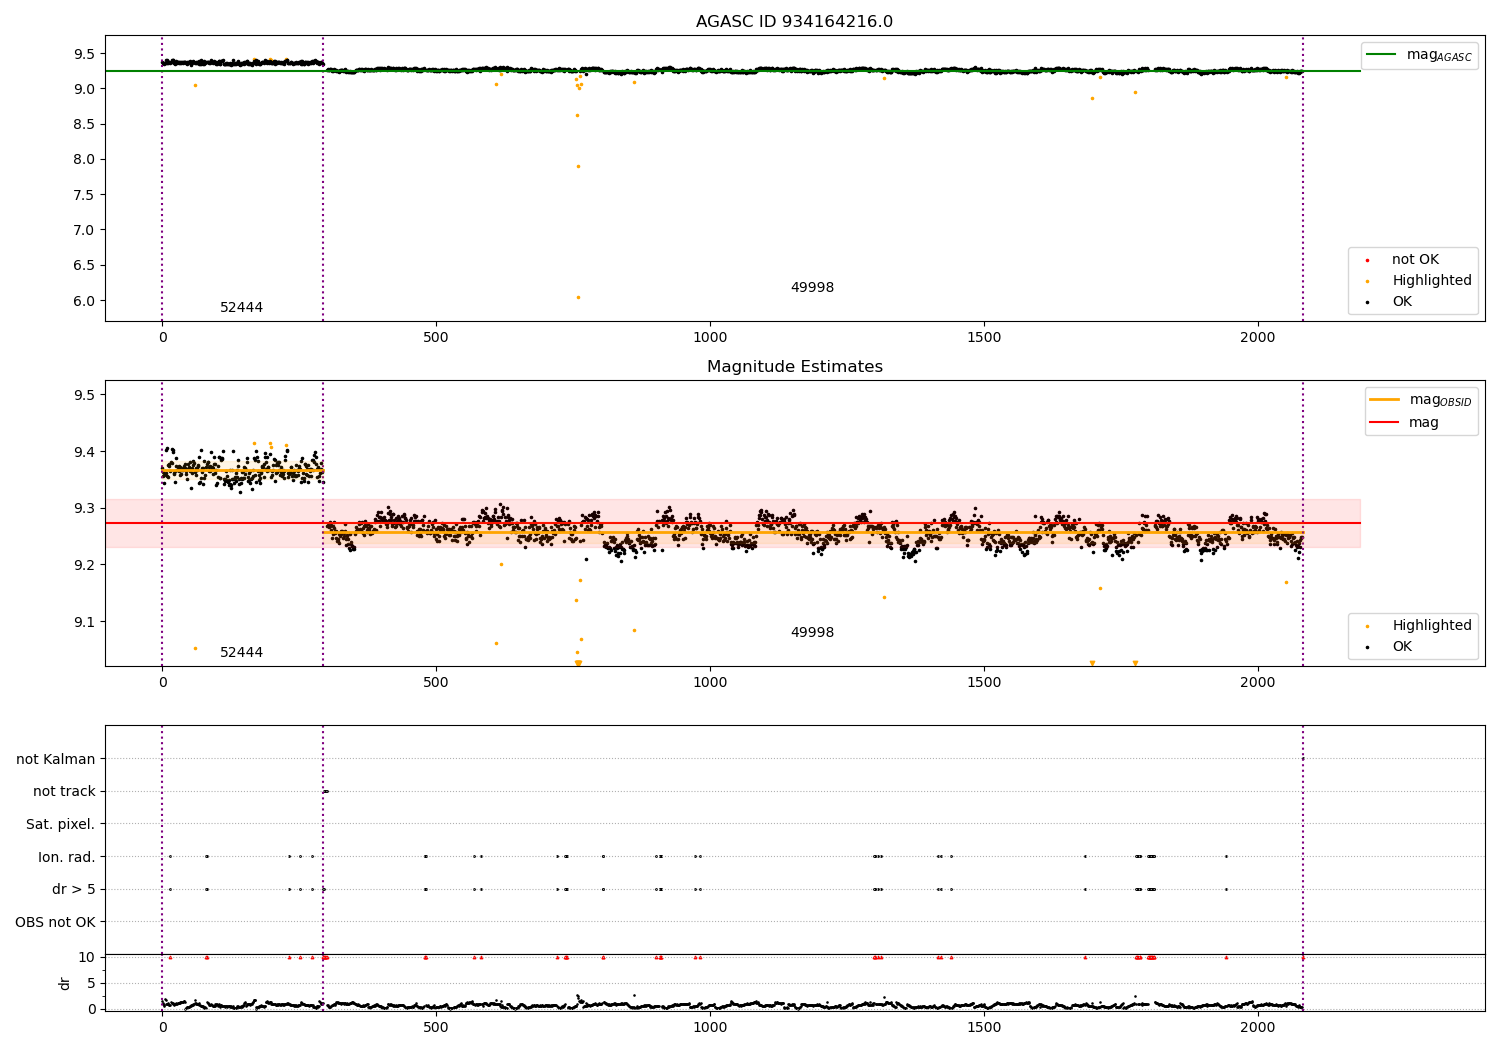Select 'Highlighted' legend entry in top plot
Viewport: 1500px width, 1050px height.
click(x=1432, y=281)
